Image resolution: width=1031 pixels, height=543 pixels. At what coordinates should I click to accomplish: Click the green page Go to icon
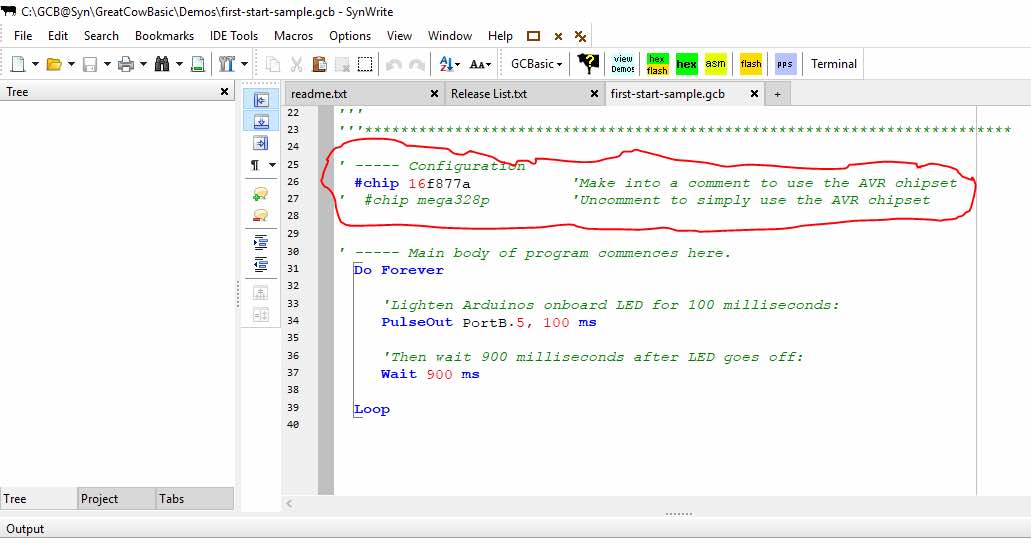[x=197, y=64]
